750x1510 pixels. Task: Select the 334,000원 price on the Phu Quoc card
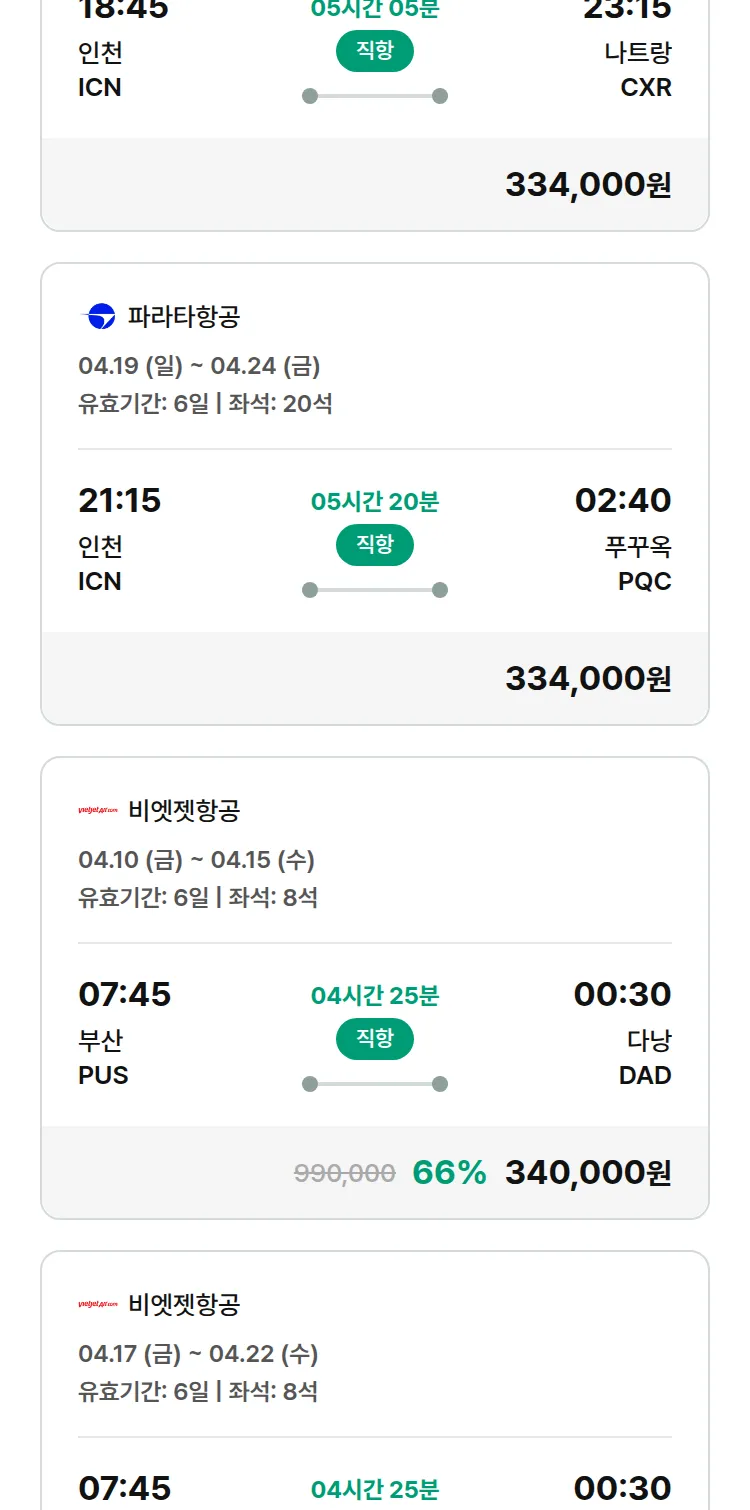(588, 679)
